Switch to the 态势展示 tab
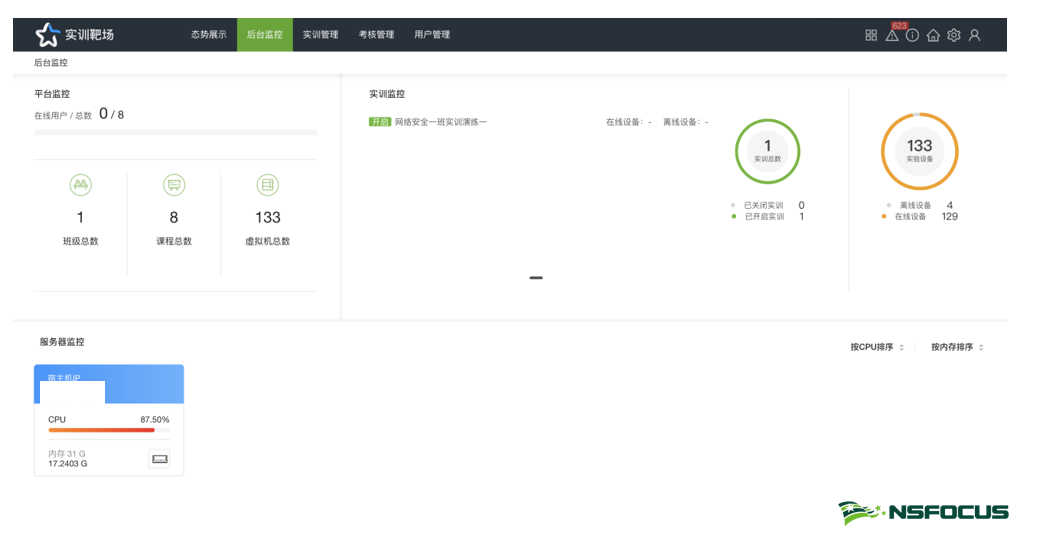The width and height of the screenshot is (1040, 533). click(x=209, y=35)
